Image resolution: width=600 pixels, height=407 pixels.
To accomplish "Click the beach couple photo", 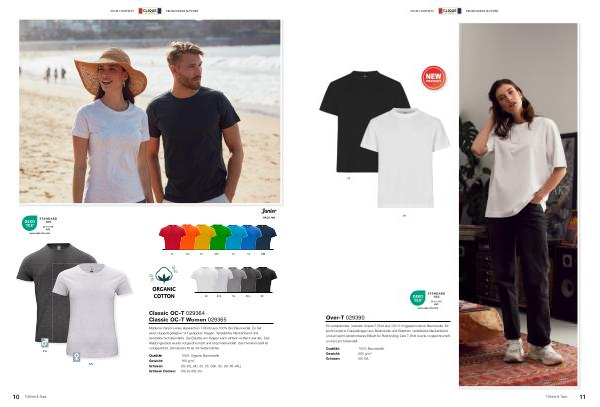I will [150, 111].
